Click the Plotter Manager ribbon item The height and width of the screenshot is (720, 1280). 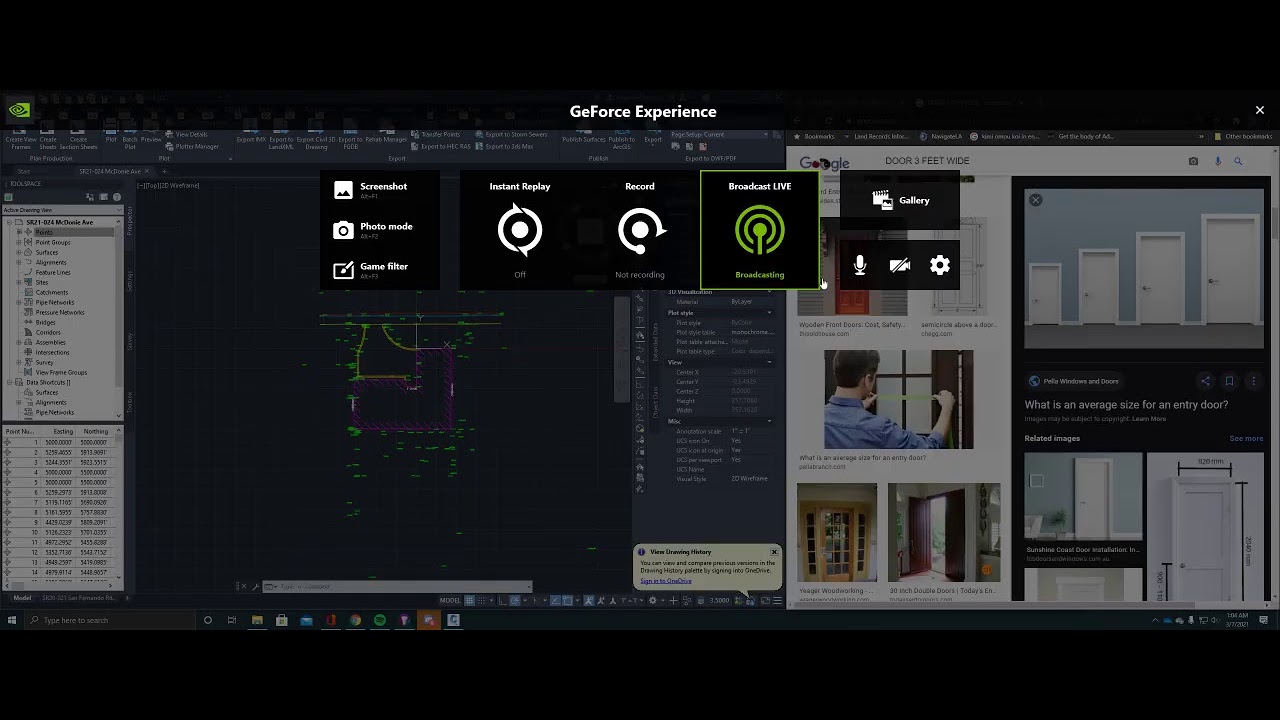(x=192, y=146)
